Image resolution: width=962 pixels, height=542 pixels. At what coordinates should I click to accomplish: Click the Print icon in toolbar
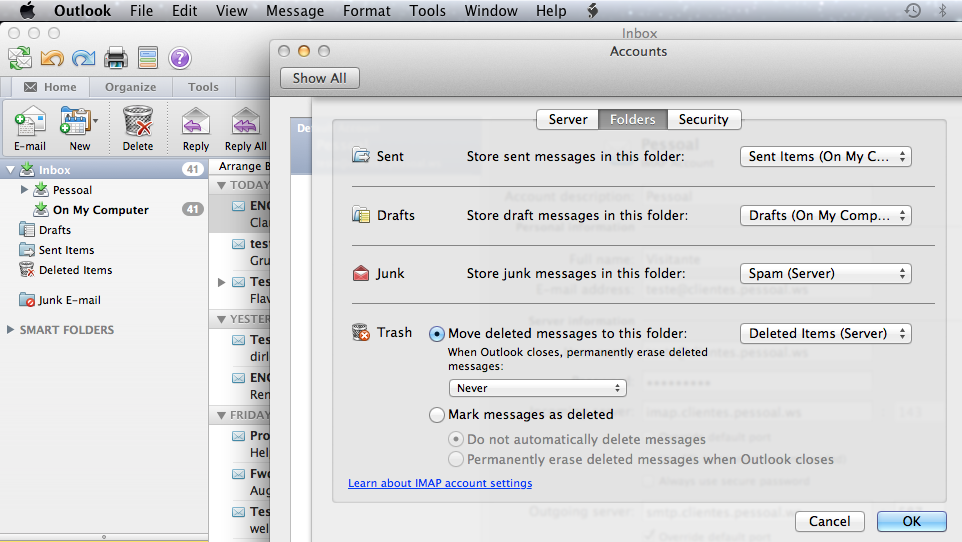pyautogui.click(x=115, y=58)
